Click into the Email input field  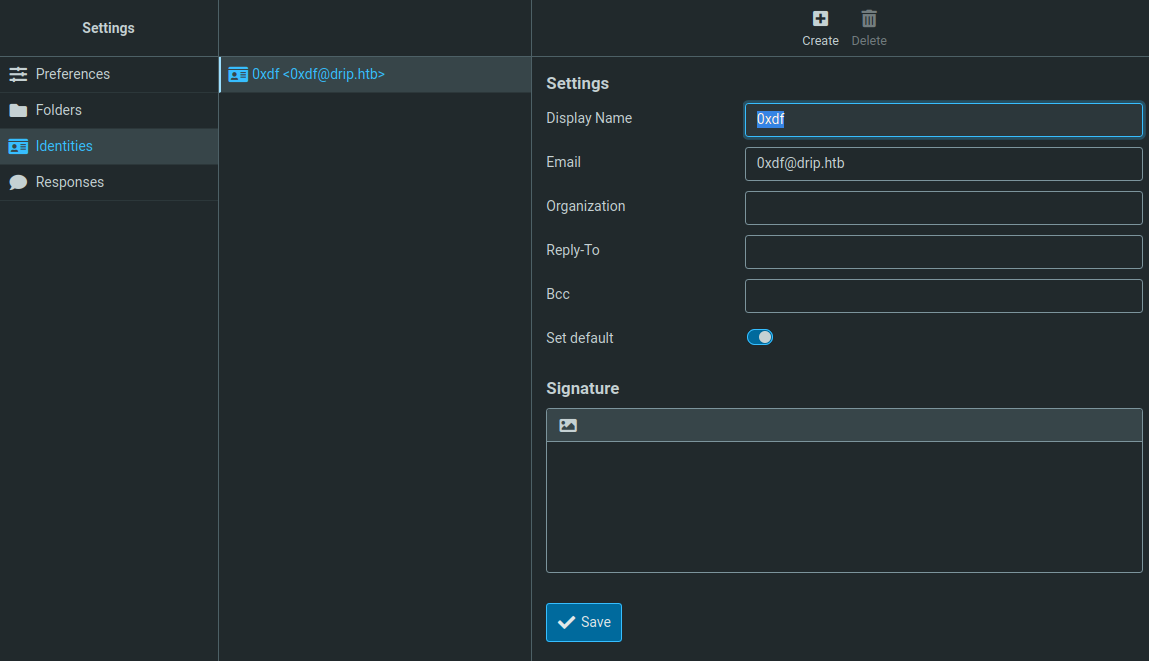(x=943, y=164)
